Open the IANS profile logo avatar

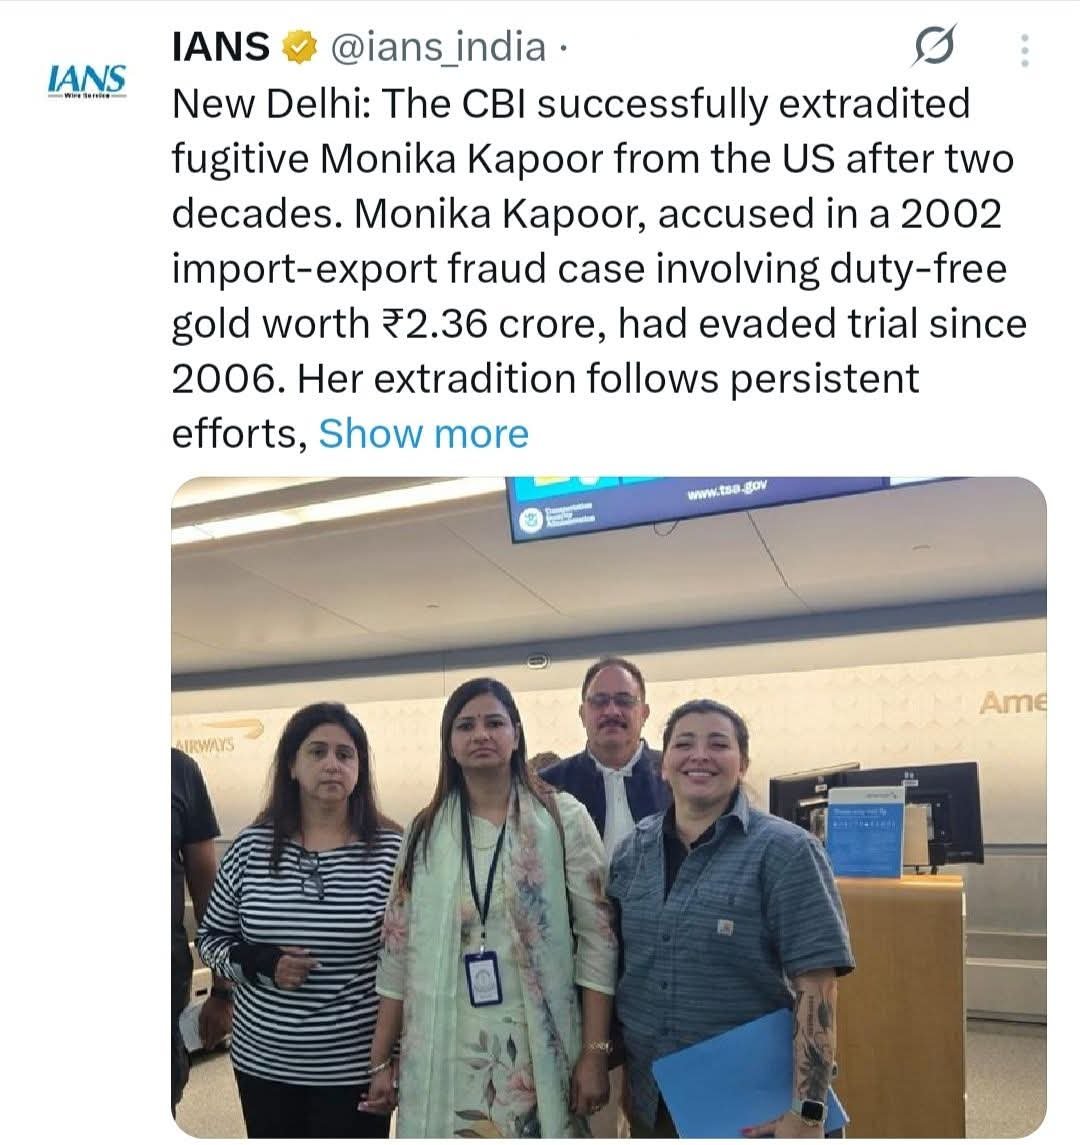(x=87, y=80)
